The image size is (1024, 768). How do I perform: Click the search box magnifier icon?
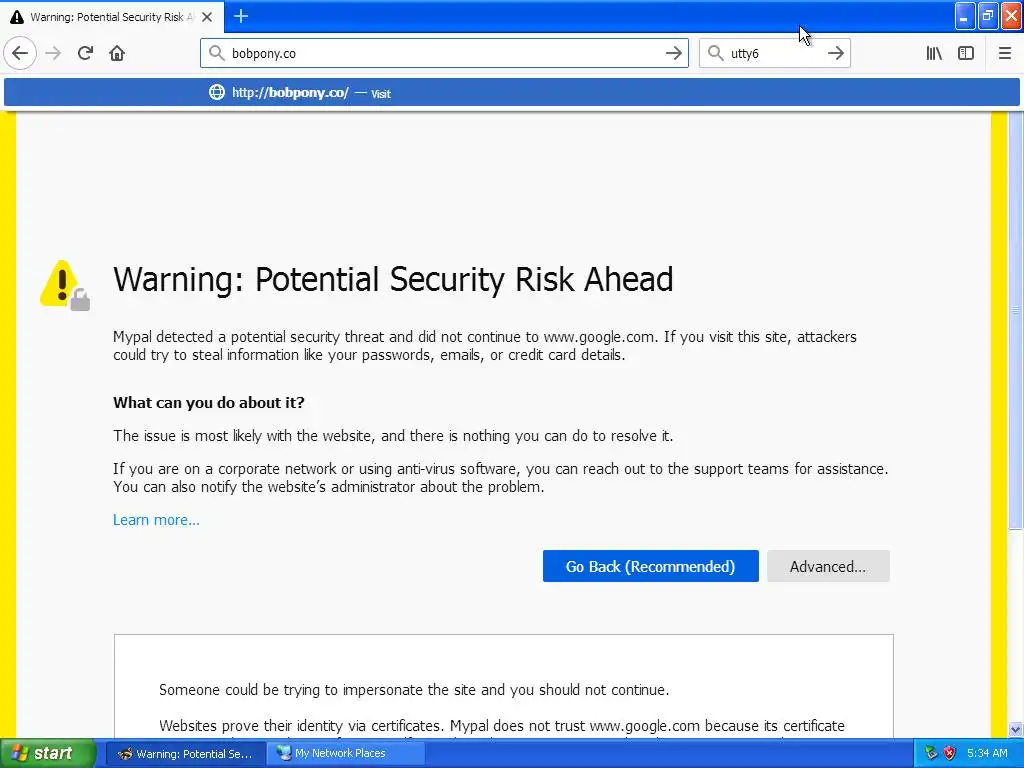point(716,53)
